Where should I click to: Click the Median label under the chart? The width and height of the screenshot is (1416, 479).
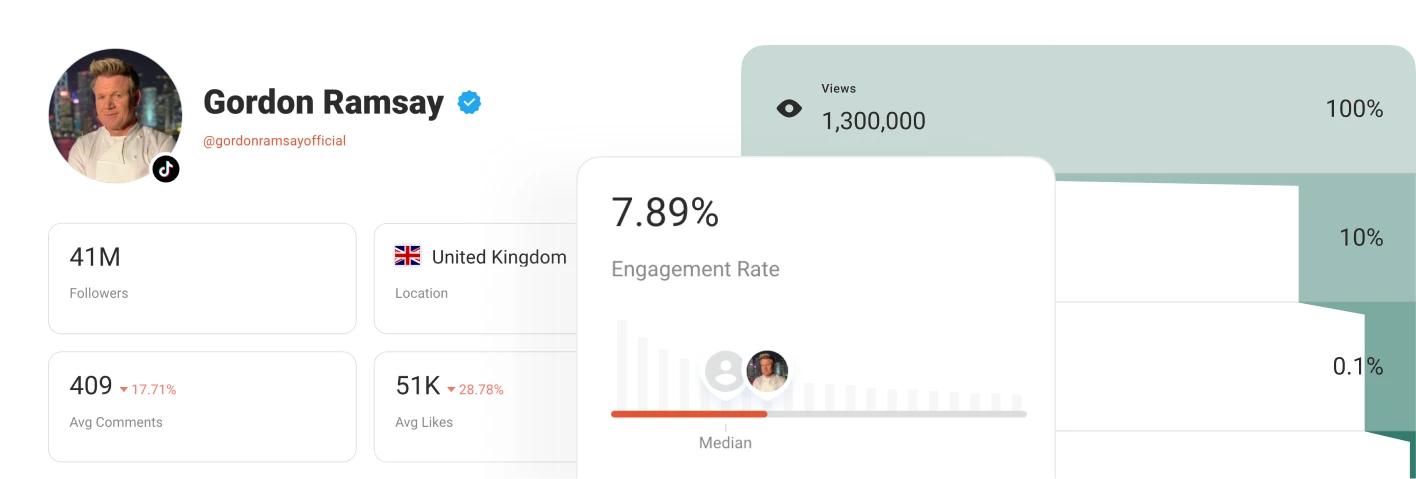(x=725, y=442)
